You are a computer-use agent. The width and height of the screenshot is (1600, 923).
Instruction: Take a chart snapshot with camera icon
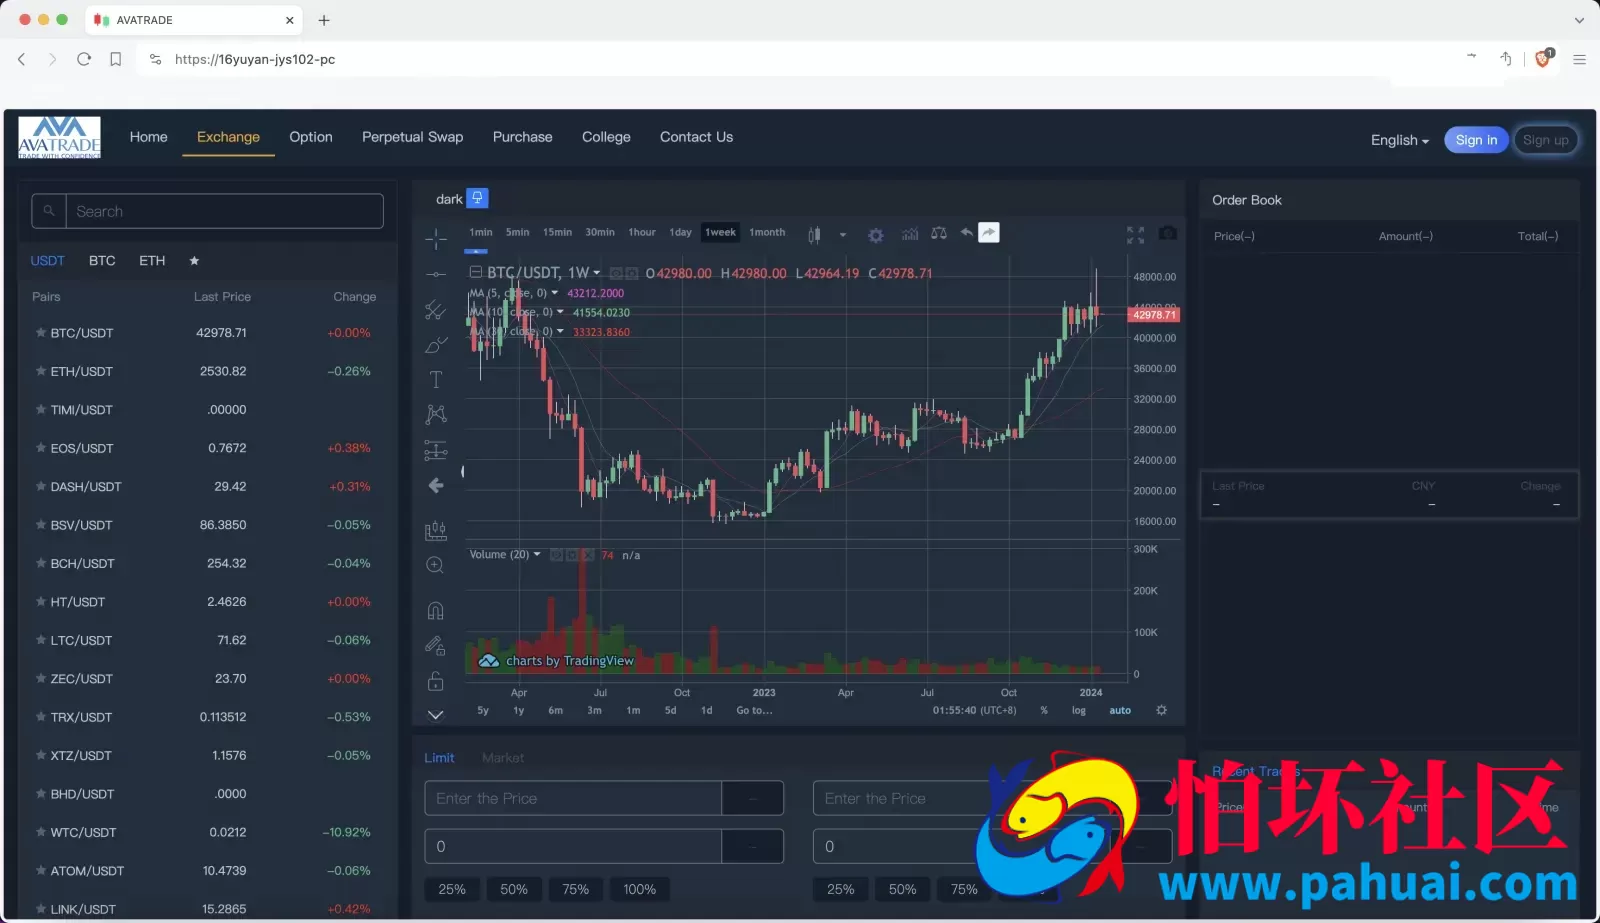click(x=1167, y=233)
